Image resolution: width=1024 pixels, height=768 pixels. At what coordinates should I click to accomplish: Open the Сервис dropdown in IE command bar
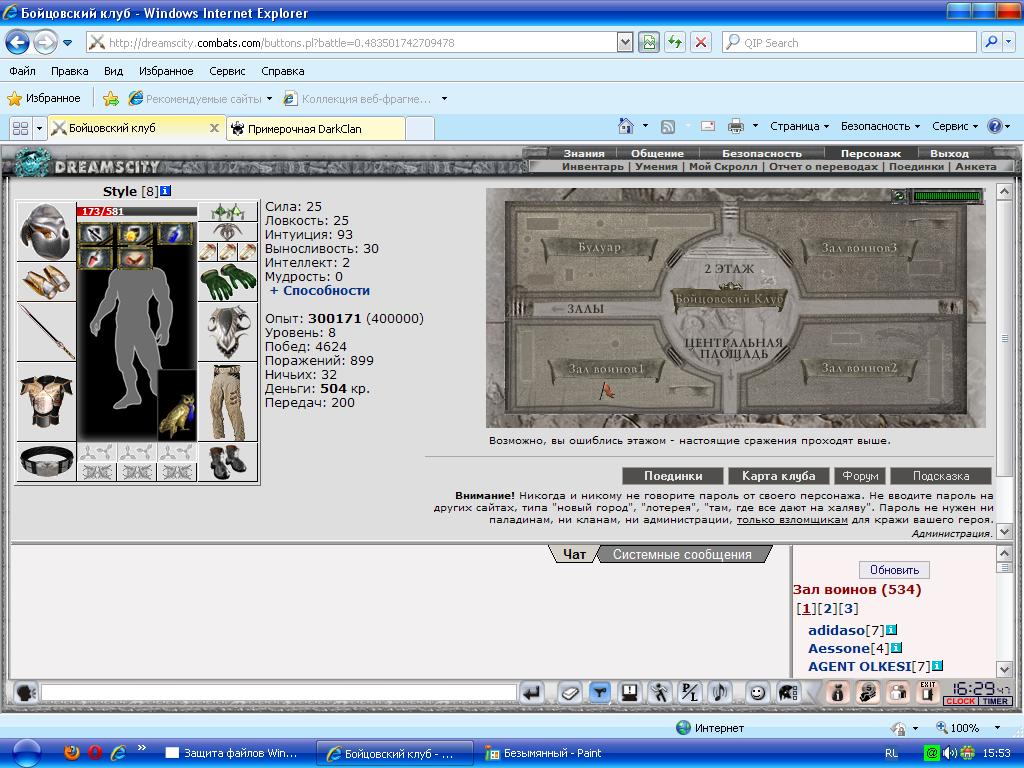(x=955, y=126)
